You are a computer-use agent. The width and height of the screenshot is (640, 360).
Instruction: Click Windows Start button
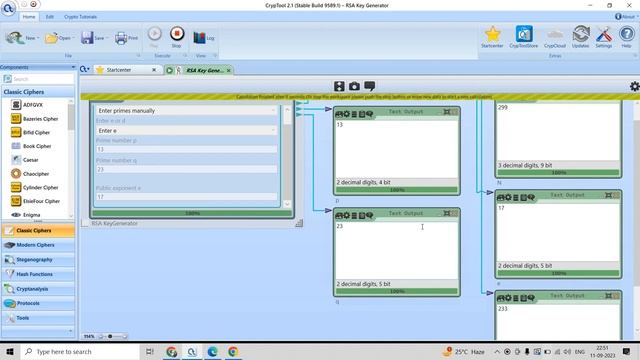click(10, 351)
